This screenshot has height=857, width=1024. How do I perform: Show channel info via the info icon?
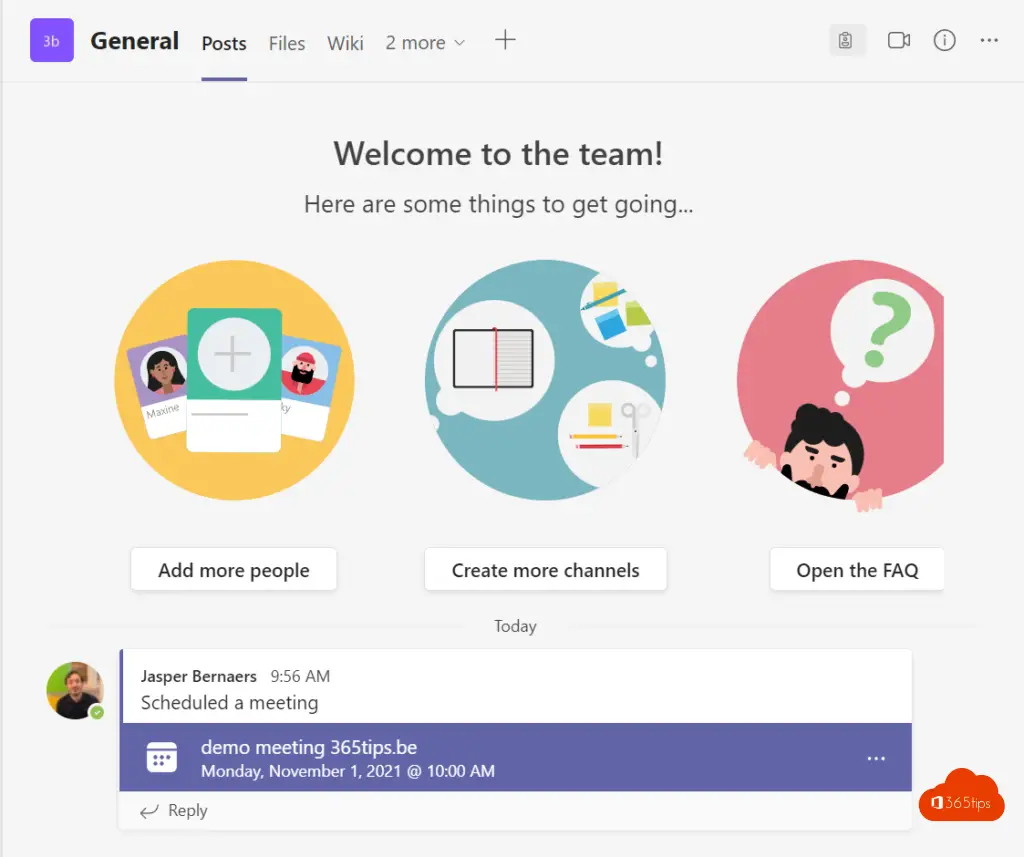tap(944, 41)
